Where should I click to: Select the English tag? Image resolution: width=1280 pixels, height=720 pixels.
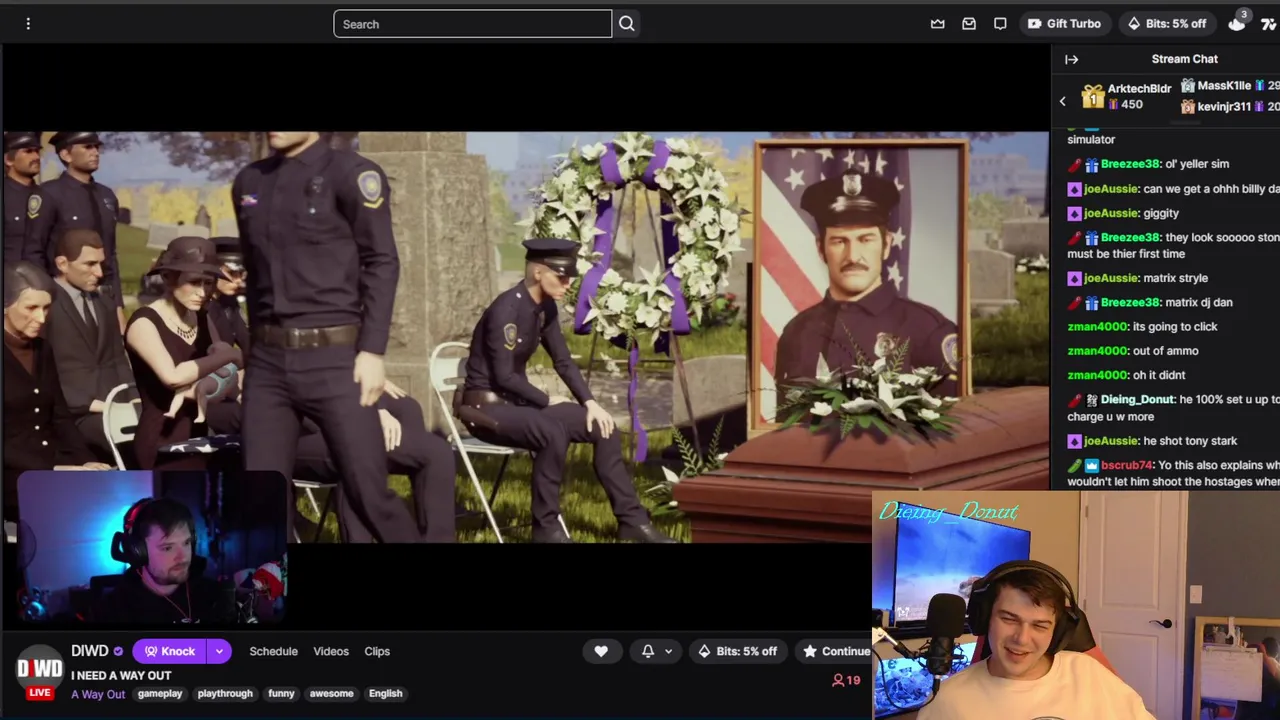[x=385, y=694]
